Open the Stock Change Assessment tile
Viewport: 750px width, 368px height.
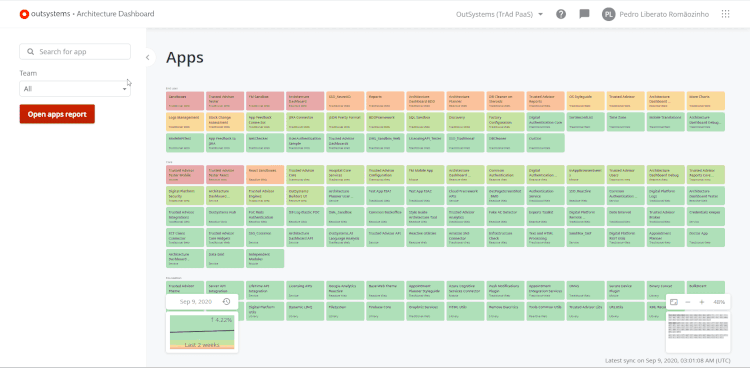[225, 122]
